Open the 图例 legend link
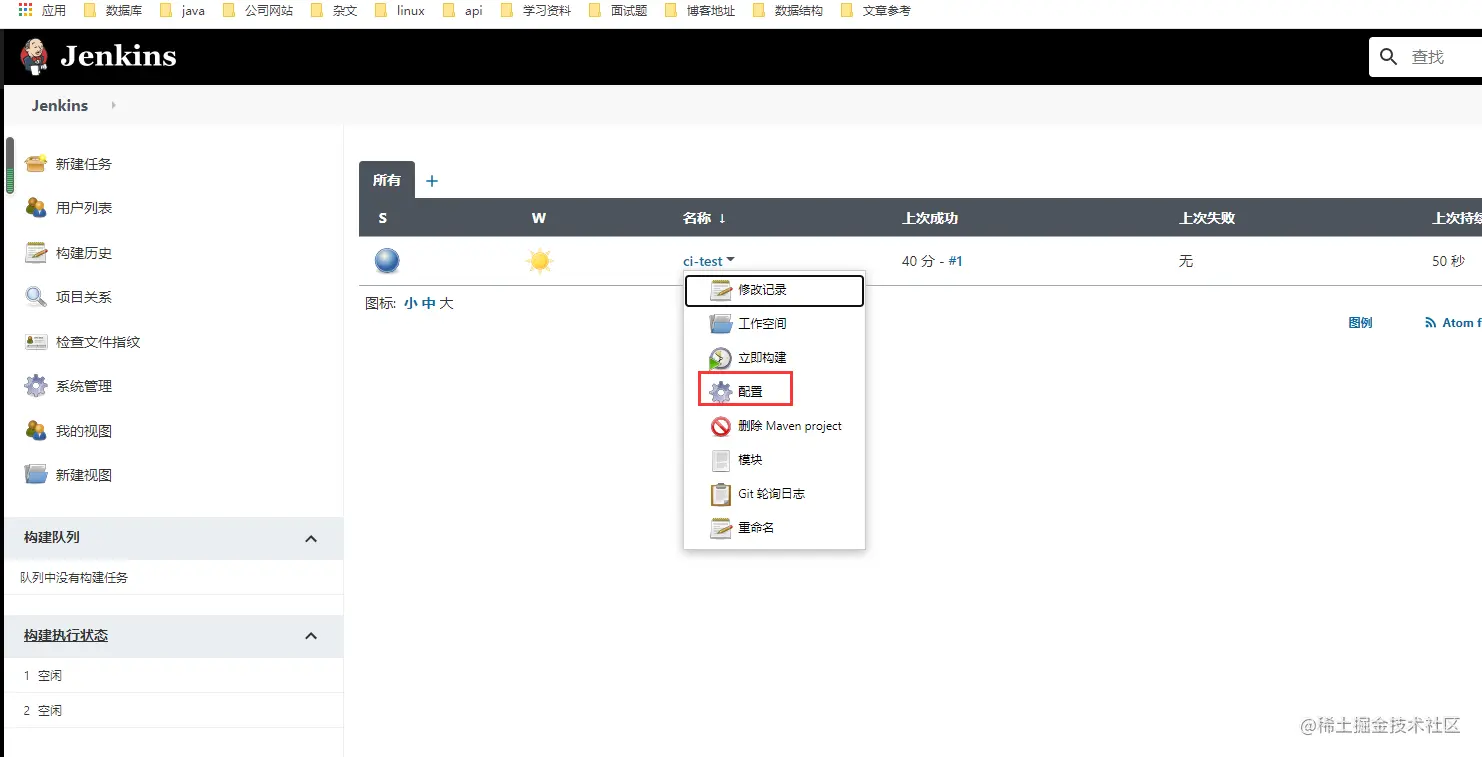The width and height of the screenshot is (1482, 757). (1360, 322)
